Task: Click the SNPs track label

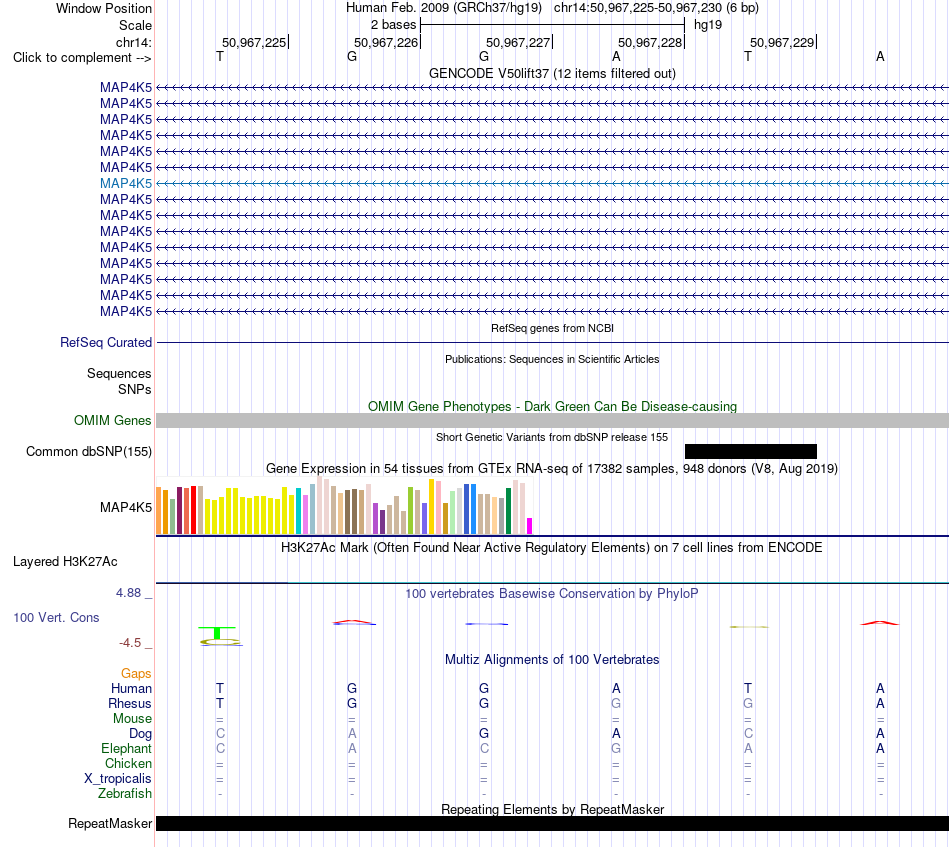Action: coord(135,389)
